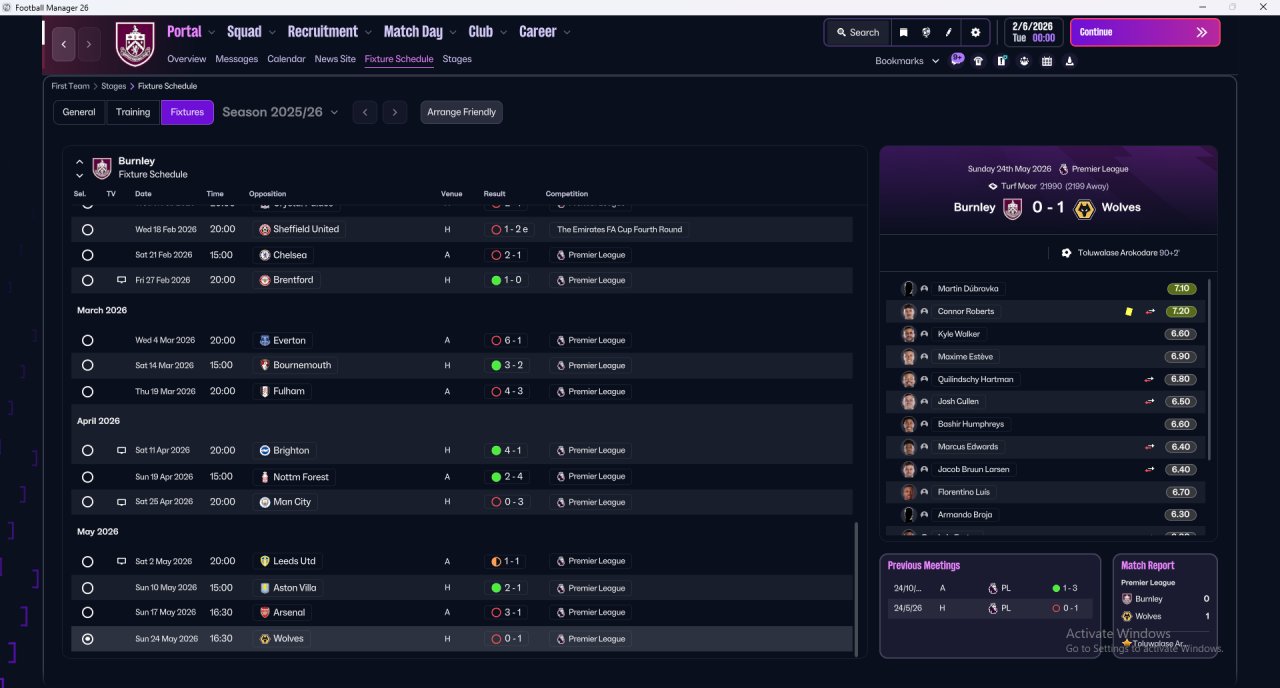Open the bookmark icon in the top toolbar
The width and height of the screenshot is (1280, 688).
tap(904, 32)
